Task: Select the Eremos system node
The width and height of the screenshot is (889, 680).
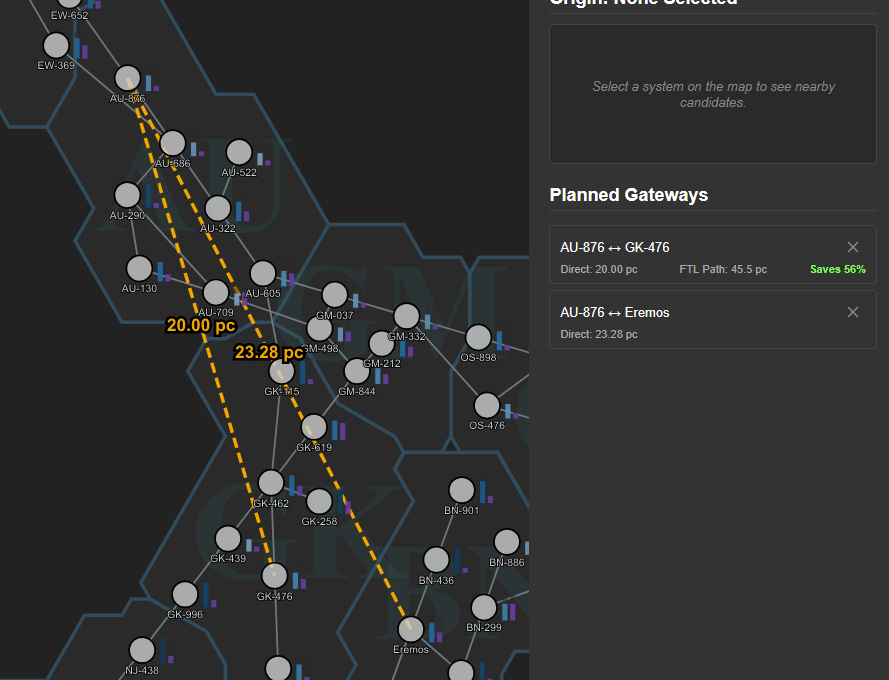Action: [x=411, y=629]
